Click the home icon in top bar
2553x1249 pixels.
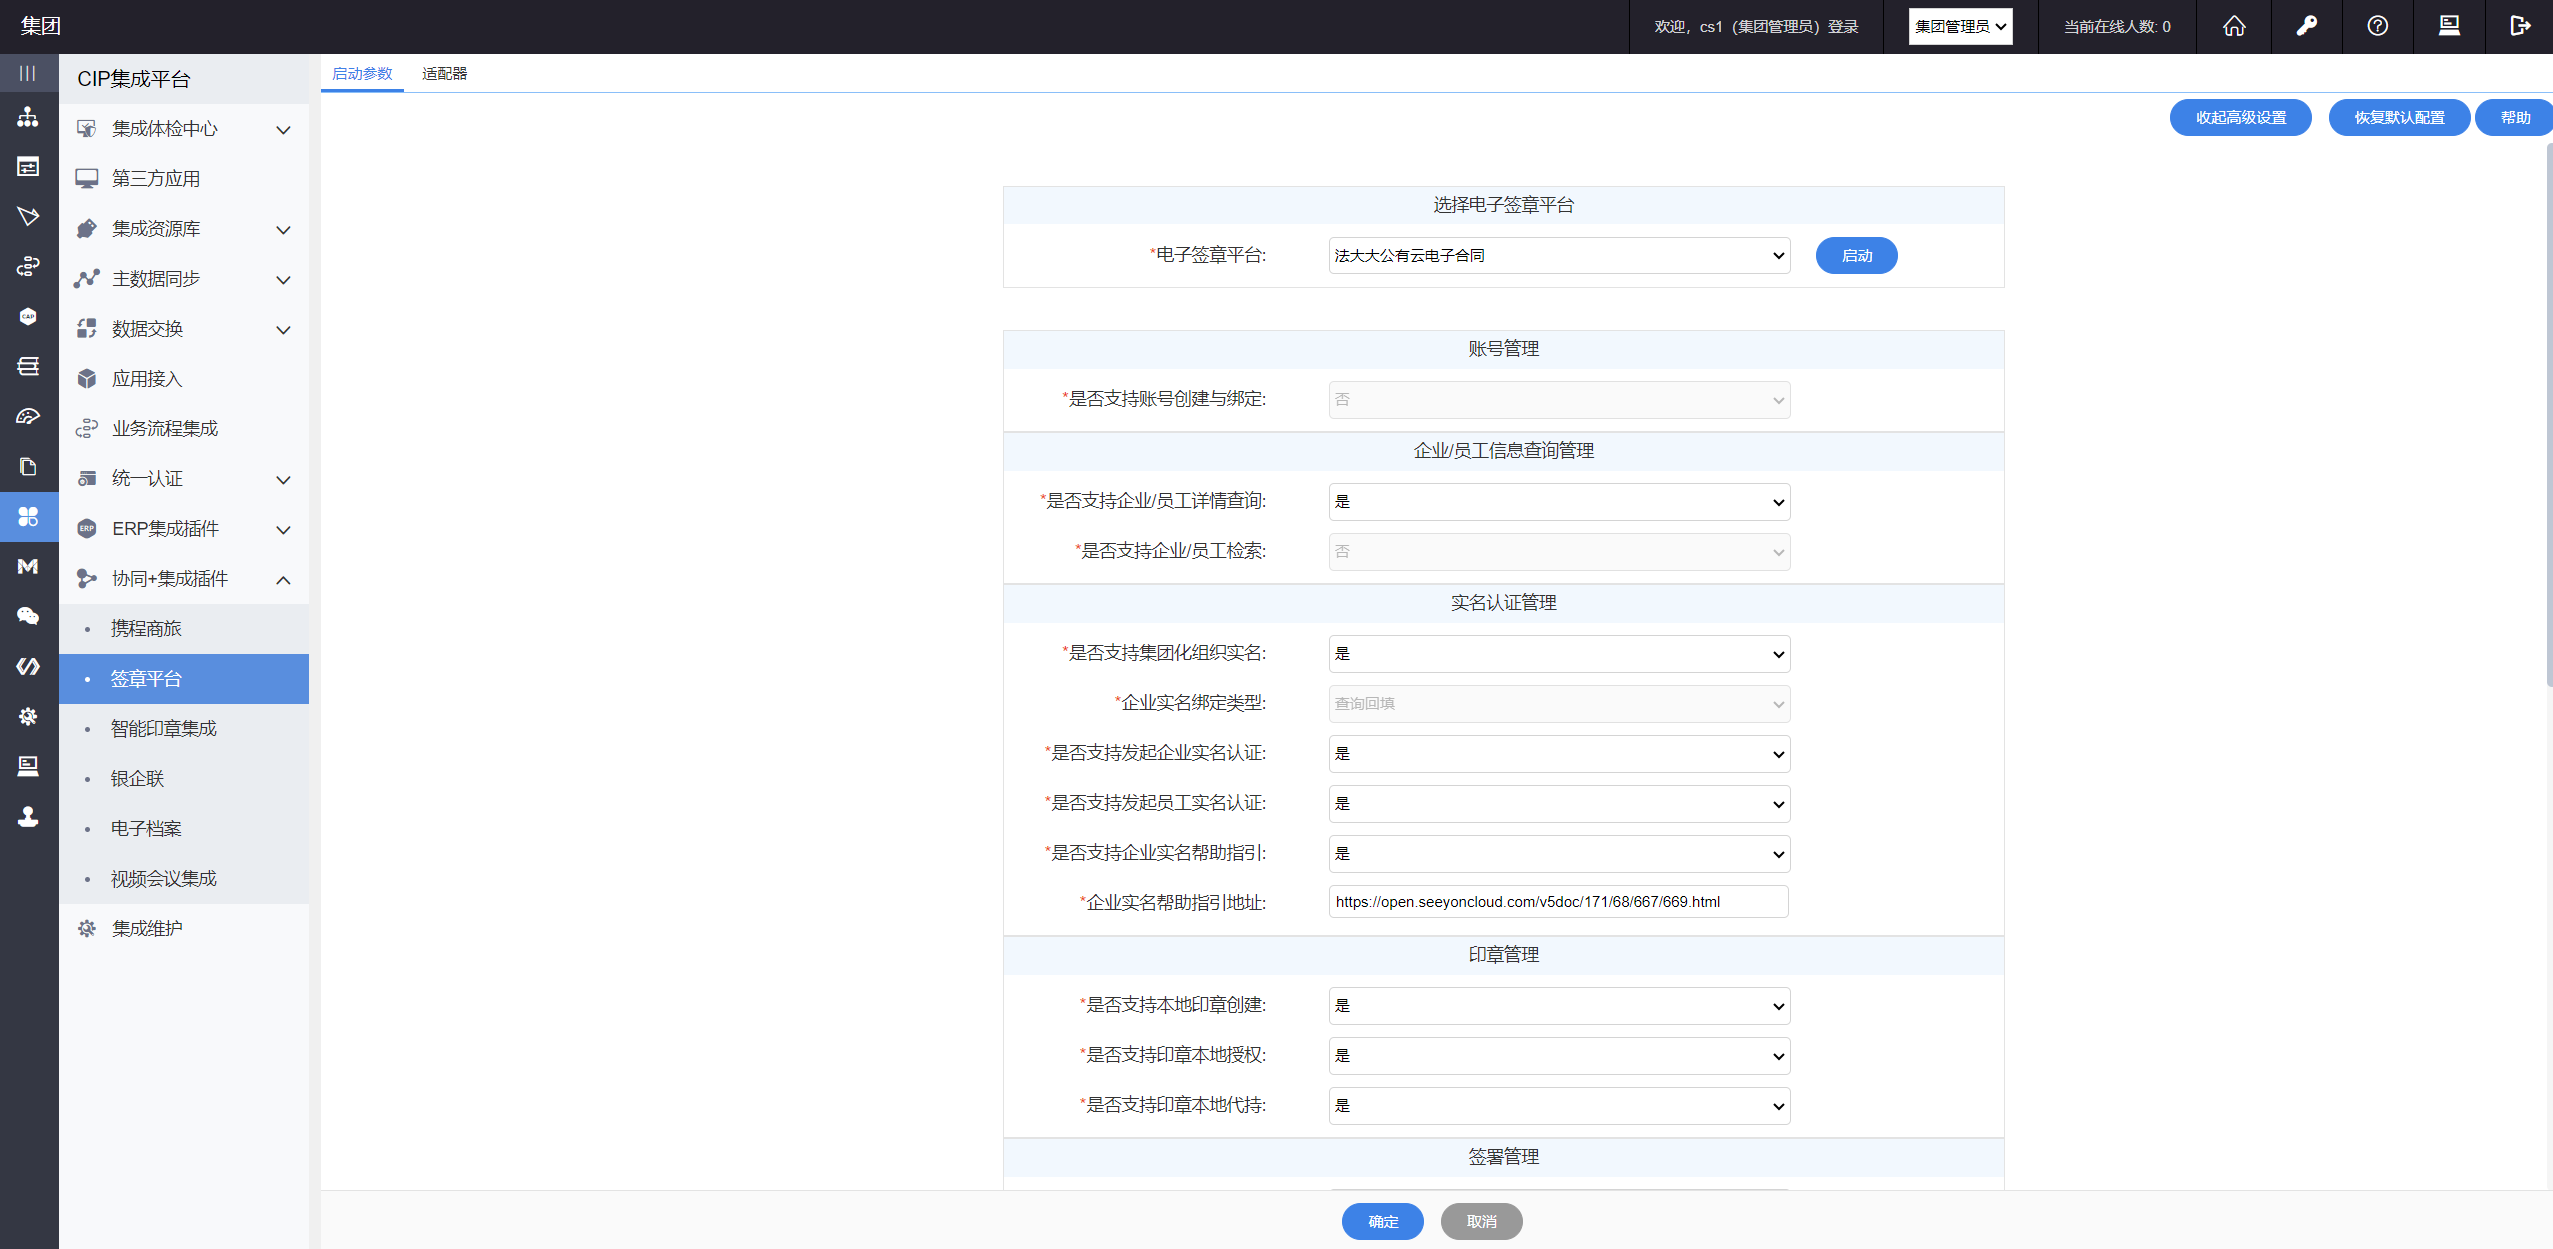coord(2233,27)
